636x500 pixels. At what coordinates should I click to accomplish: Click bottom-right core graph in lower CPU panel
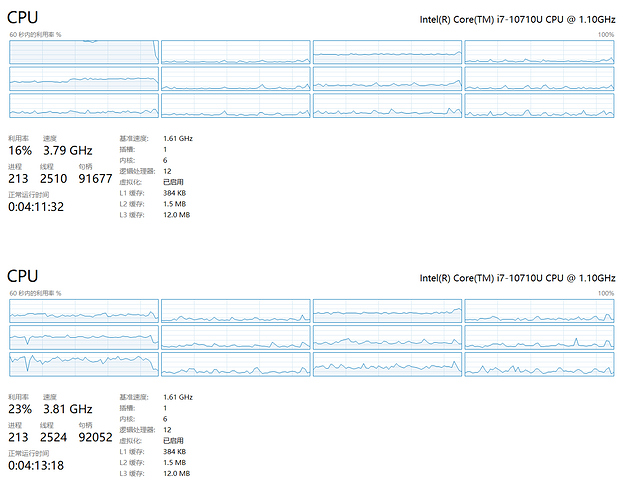pyautogui.click(x=539, y=364)
